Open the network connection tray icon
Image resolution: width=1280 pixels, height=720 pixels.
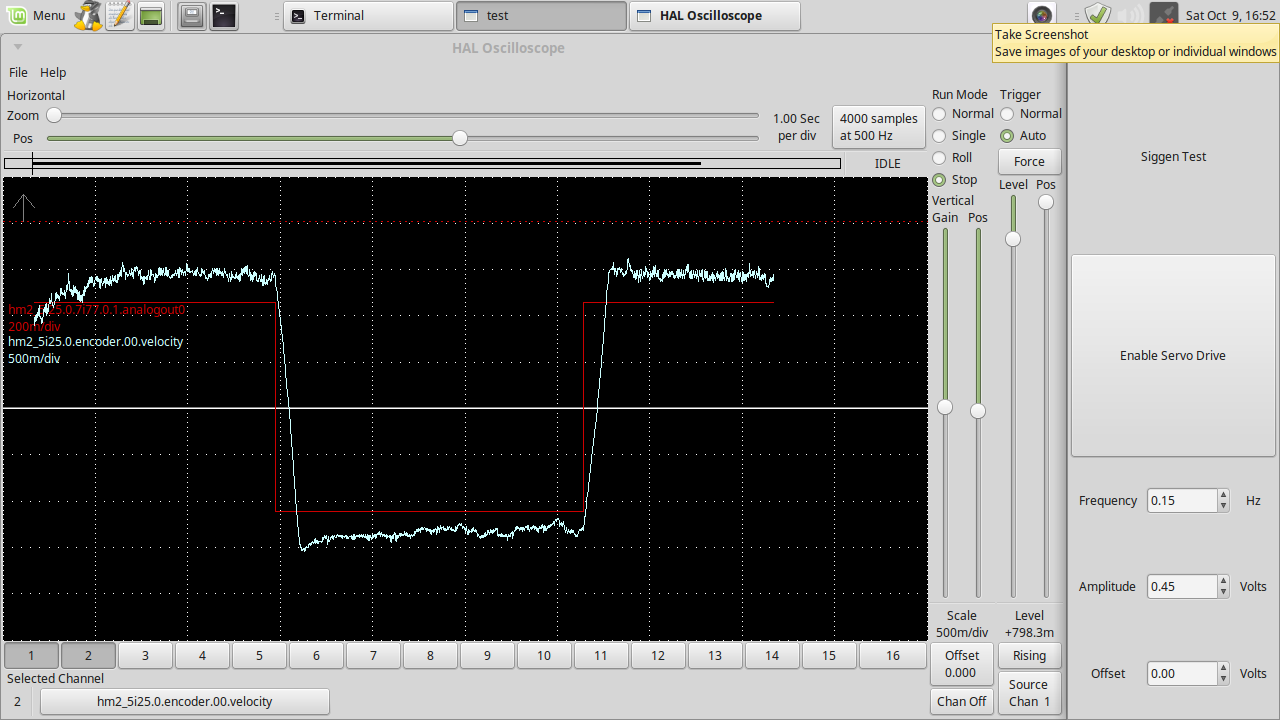1163,14
